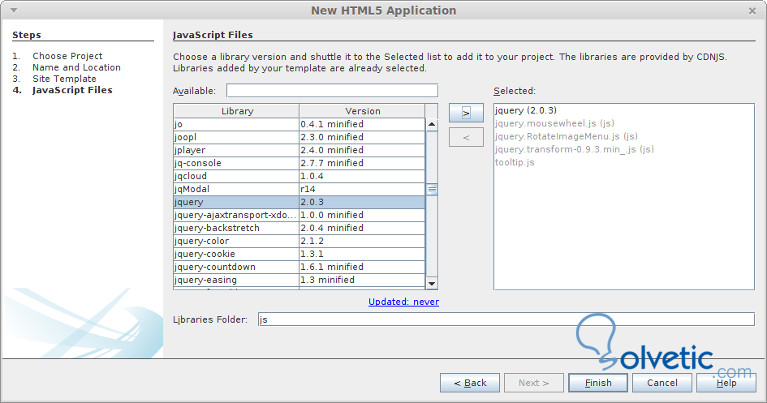This screenshot has height=403, width=767.
Task: Click the remove-library left arrow button
Action: (x=466, y=137)
